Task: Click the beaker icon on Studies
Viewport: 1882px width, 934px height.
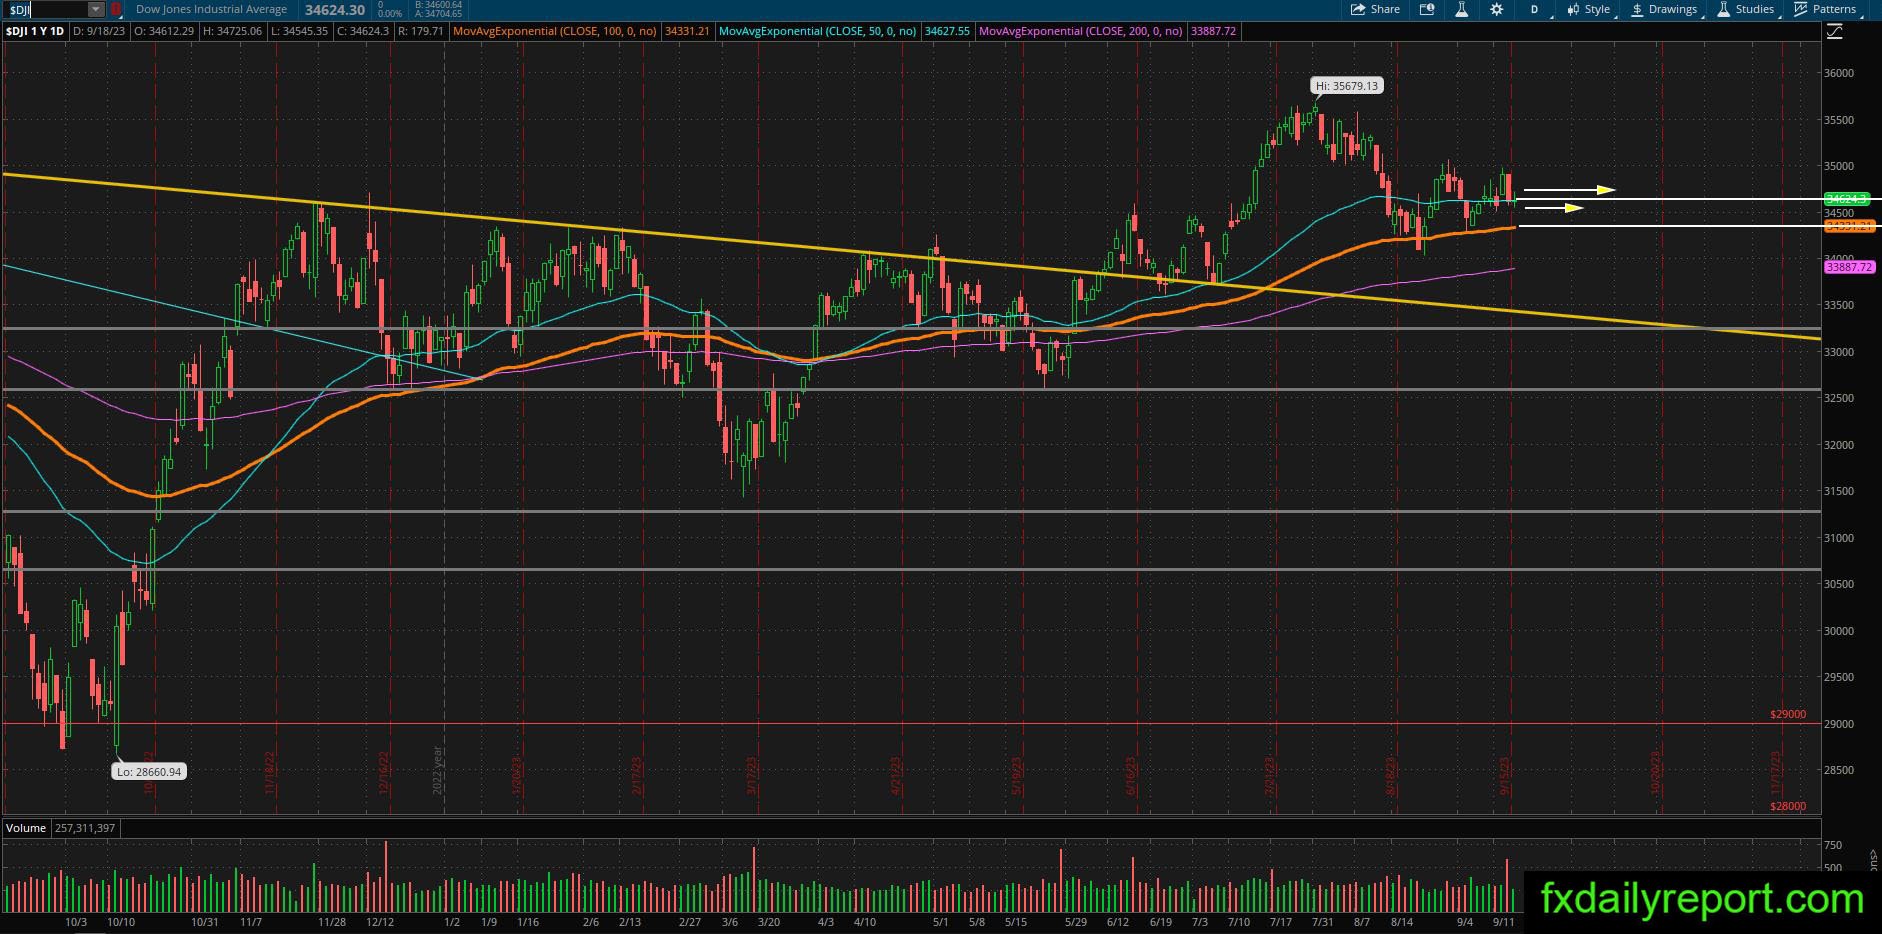Action: point(1724,9)
